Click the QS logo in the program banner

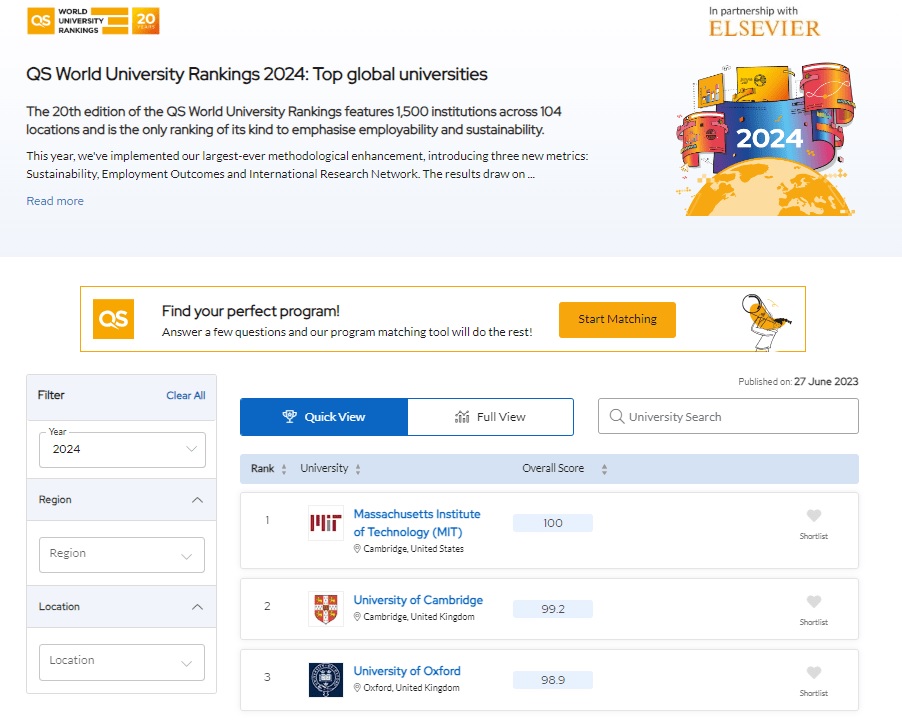click(x=113, y=319)
